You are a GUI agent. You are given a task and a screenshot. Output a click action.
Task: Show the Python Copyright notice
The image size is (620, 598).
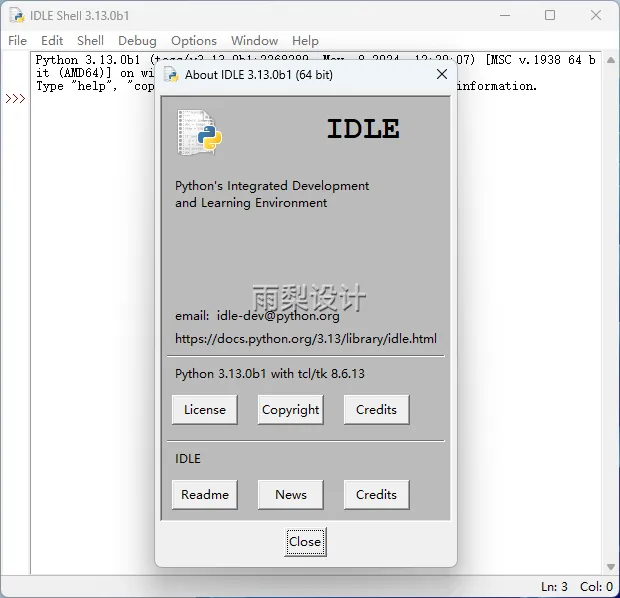tap(290, 409)
